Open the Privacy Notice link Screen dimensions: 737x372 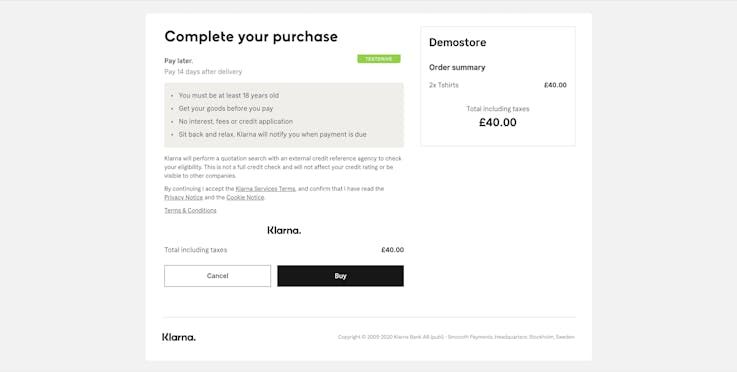(183, 198)
